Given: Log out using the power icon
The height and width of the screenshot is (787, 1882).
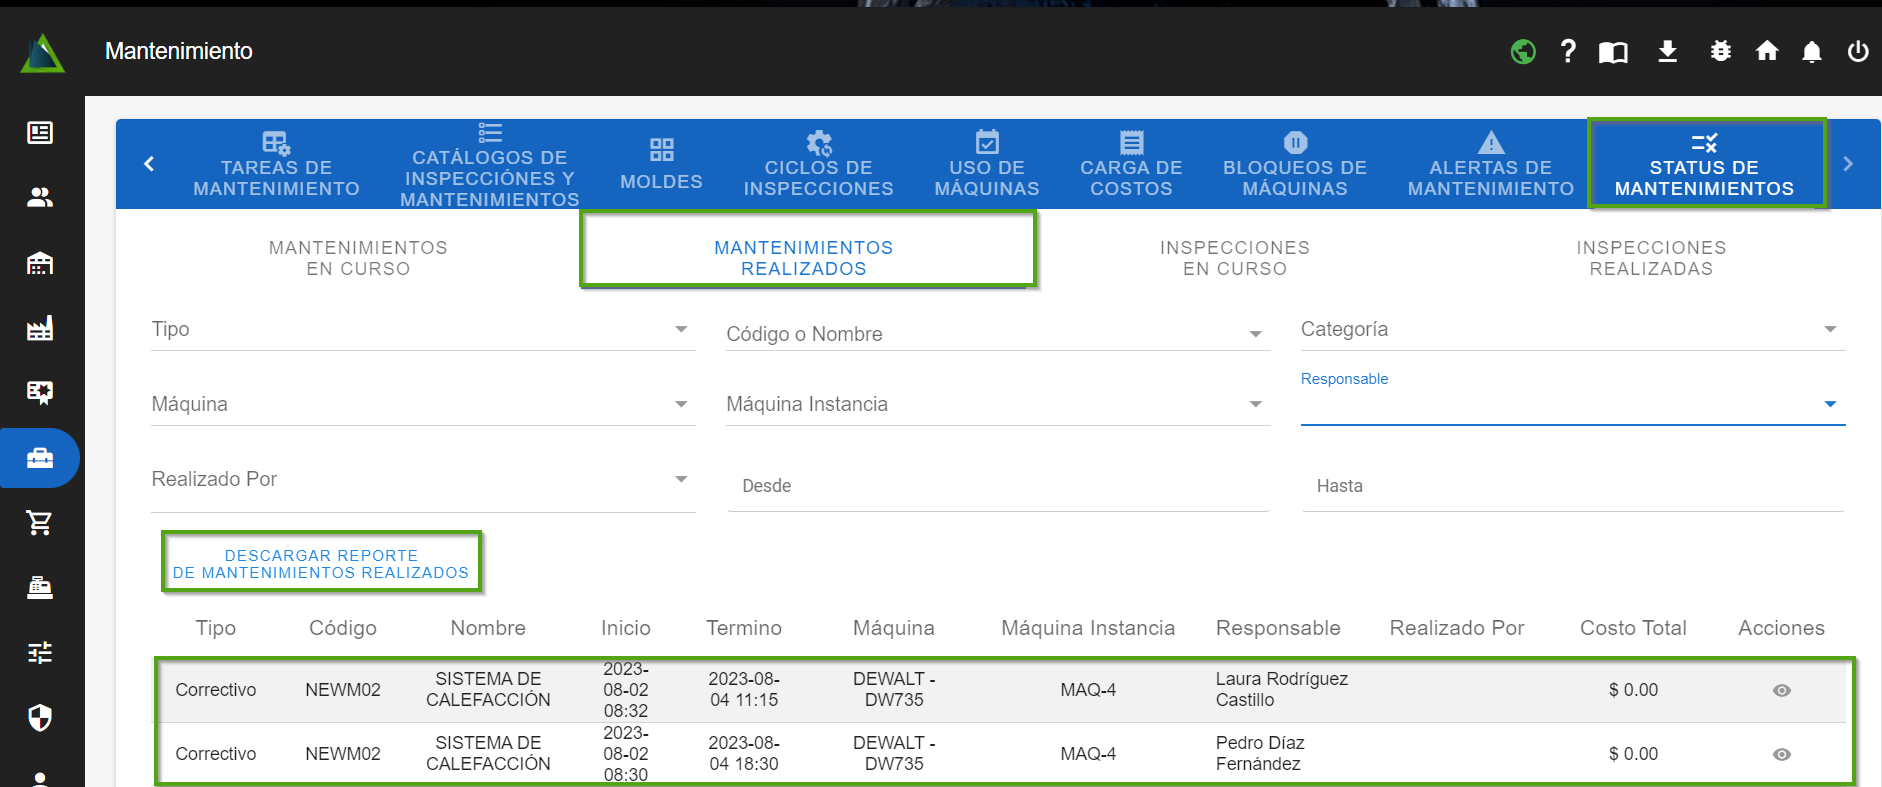Looking at the screenshot, I should 1857,51.
